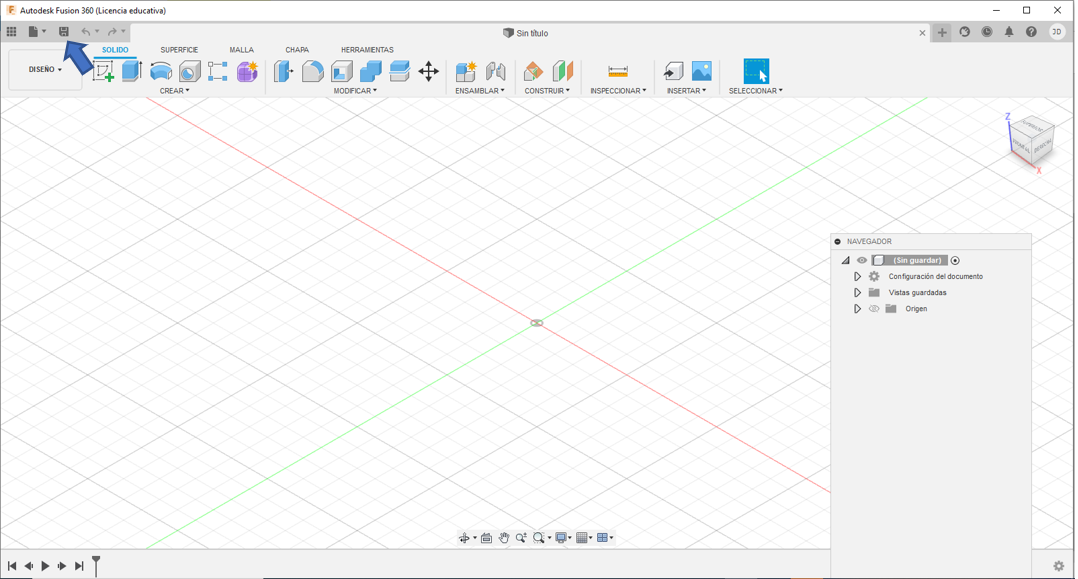Expand the Vistas guardadas node
The width and height of the screenshot is (1078, 579).
[x=857, y=293]
